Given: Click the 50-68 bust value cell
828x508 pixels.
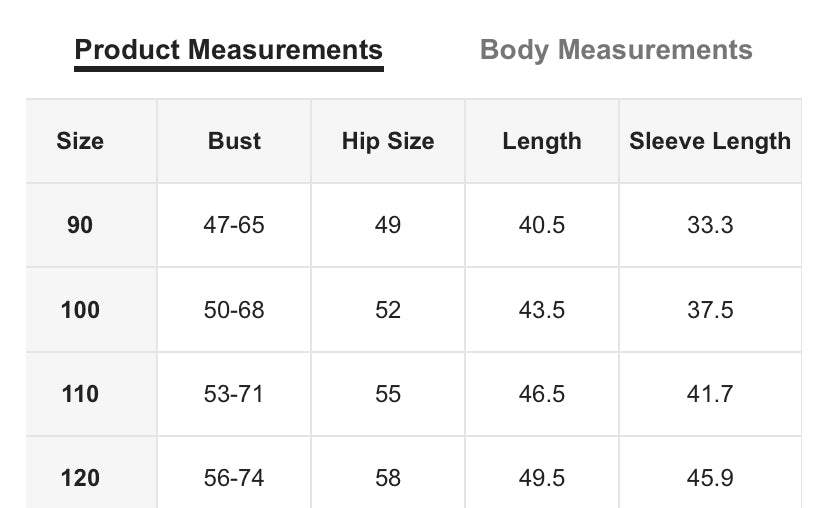Looking at the screenshot, I should [x=234, y=309].
